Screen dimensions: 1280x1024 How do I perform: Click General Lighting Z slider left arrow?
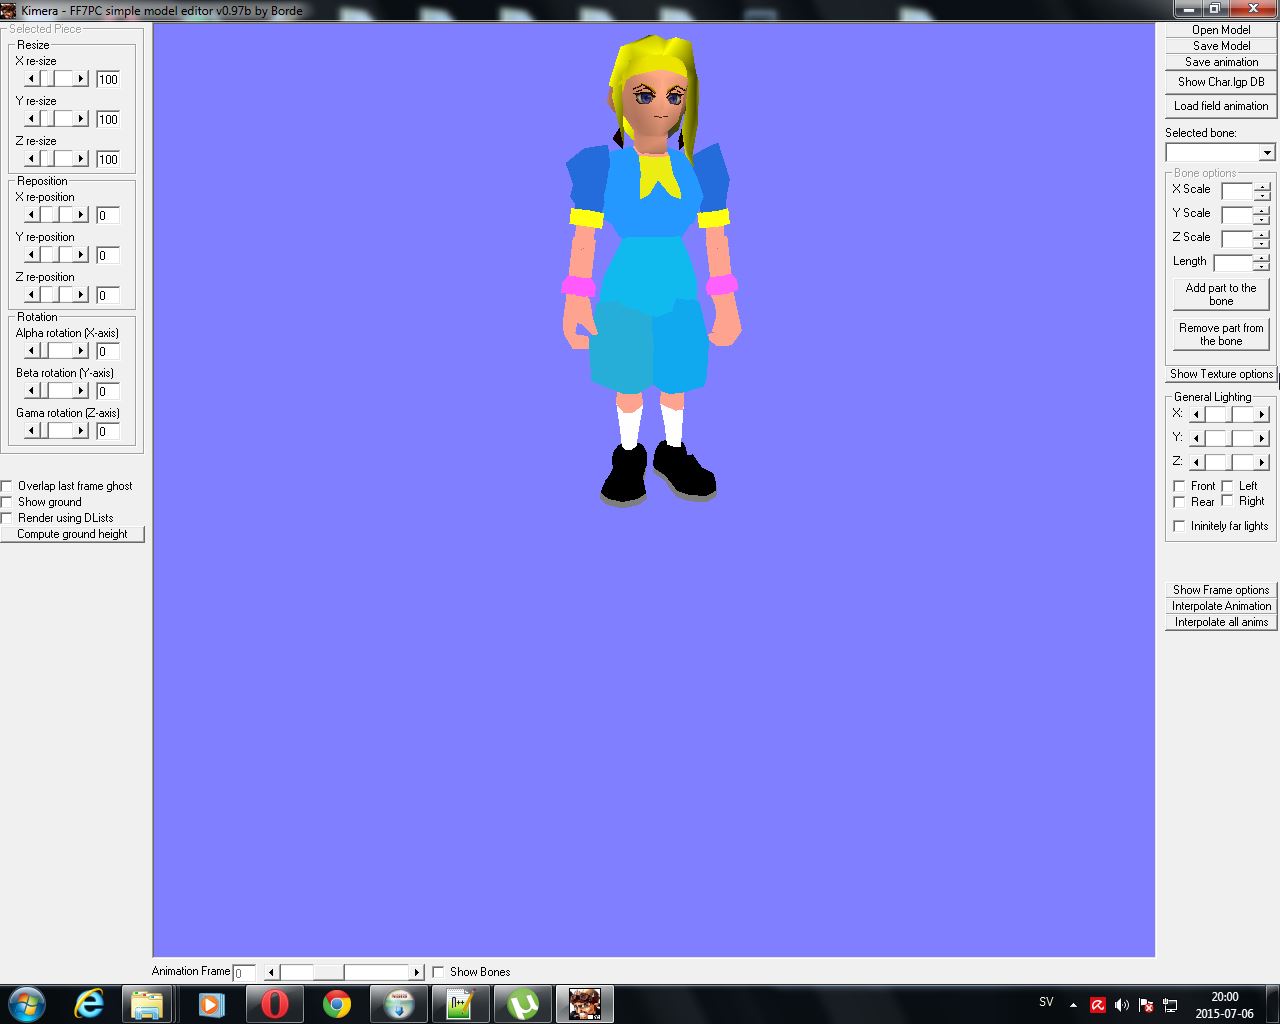[1197, 462]
